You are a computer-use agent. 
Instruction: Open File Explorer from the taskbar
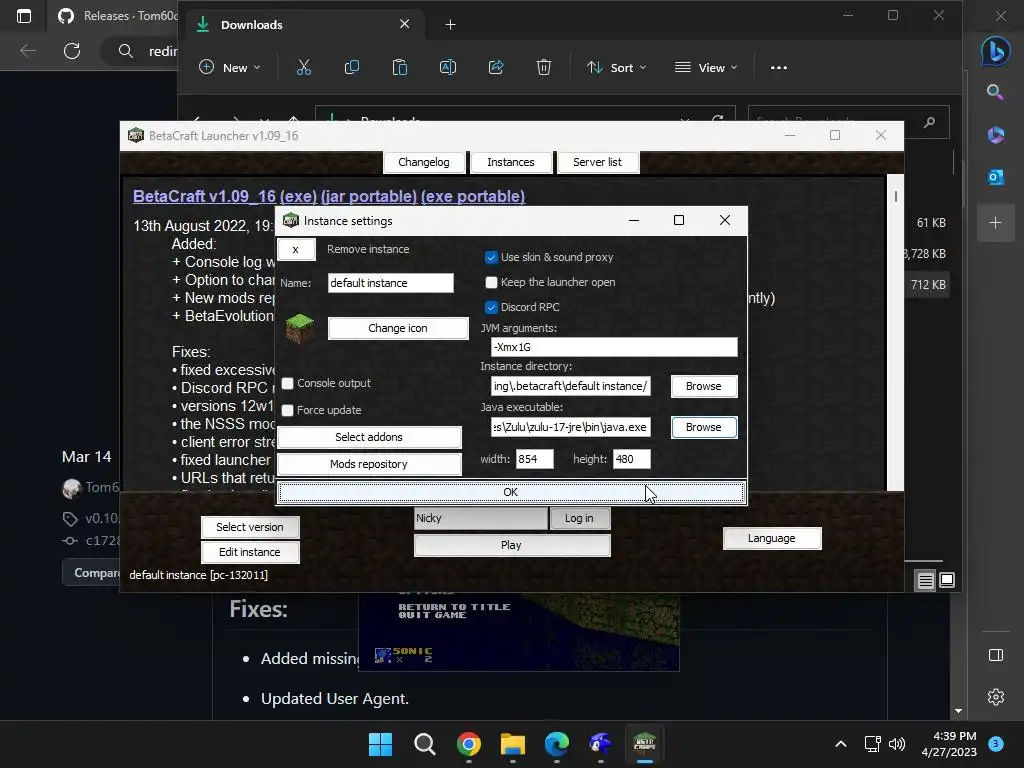click(x=513, y=744)
